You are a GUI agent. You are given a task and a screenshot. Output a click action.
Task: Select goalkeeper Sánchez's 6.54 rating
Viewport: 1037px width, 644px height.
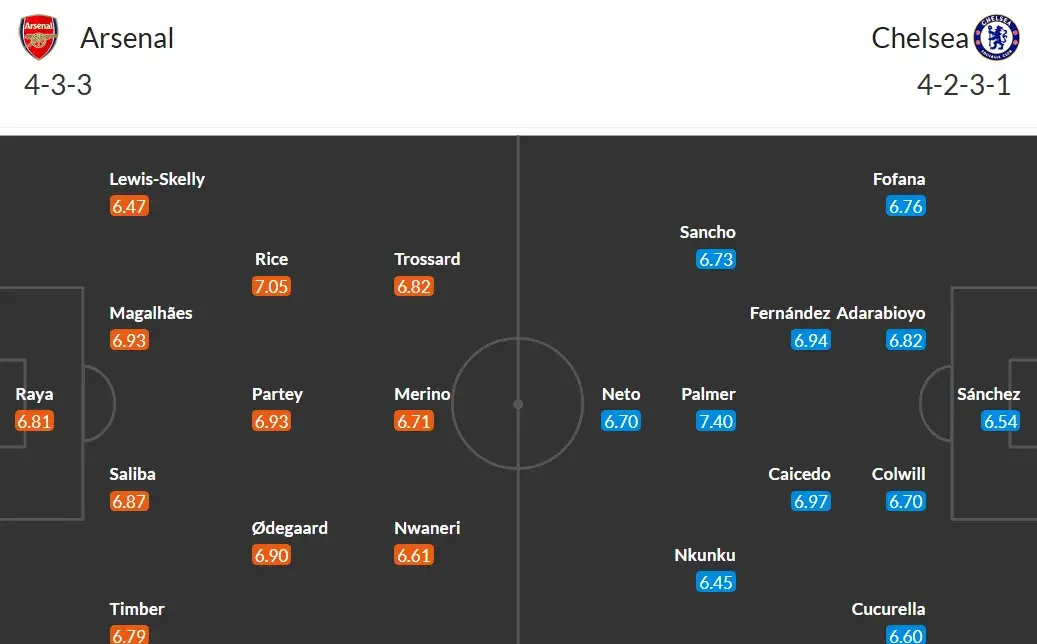pyautogui.click(x=1000, y=421)
